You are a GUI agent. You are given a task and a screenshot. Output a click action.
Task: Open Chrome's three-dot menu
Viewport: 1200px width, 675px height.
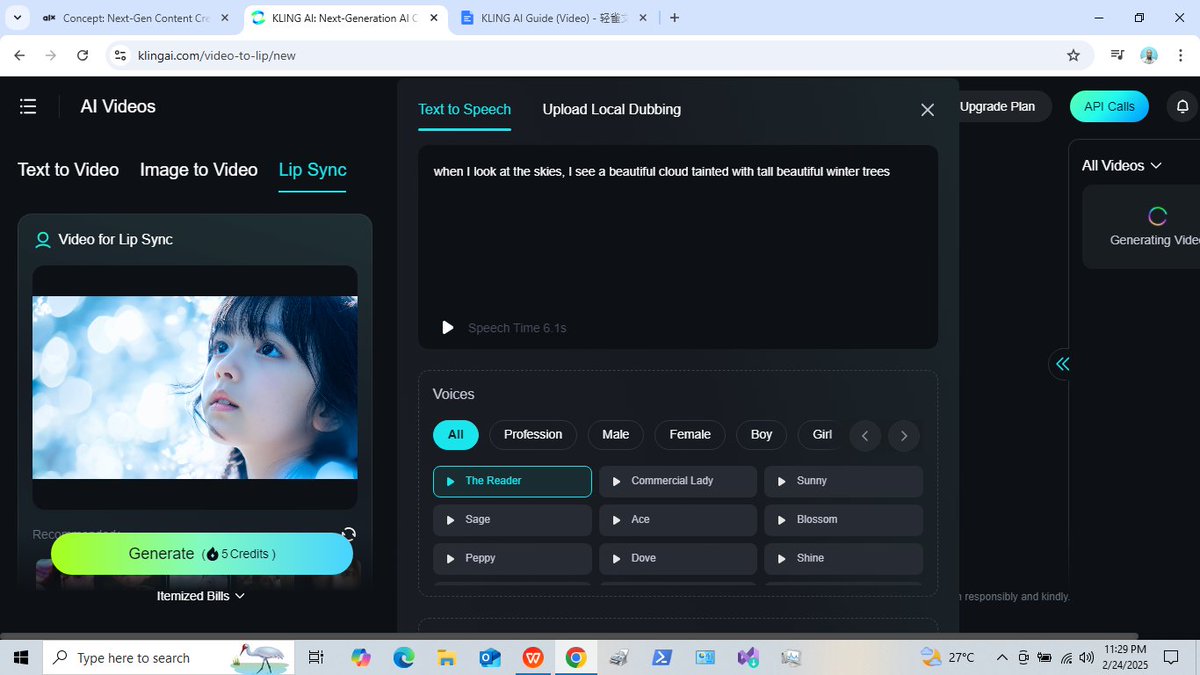tap(1181, 56)
